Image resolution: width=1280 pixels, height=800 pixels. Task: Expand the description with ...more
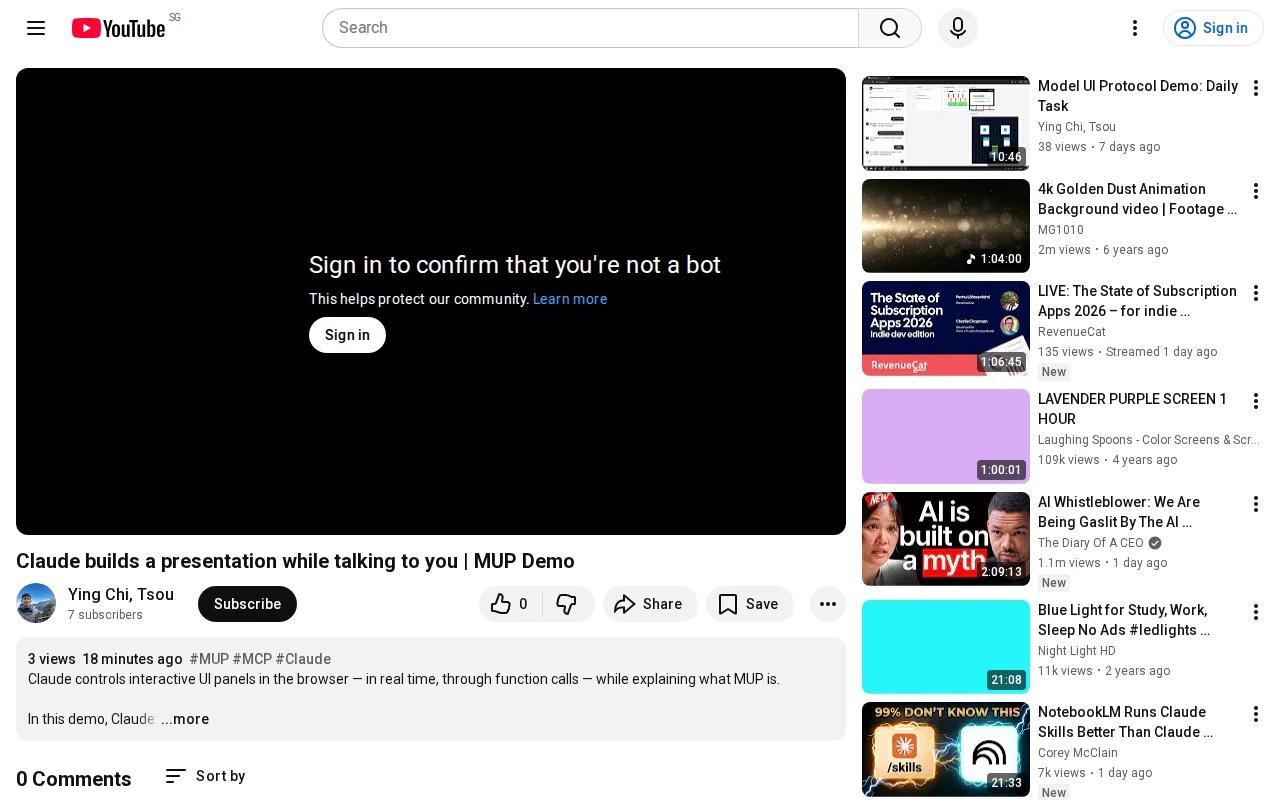pyautogui.click(x=185, y=719)
